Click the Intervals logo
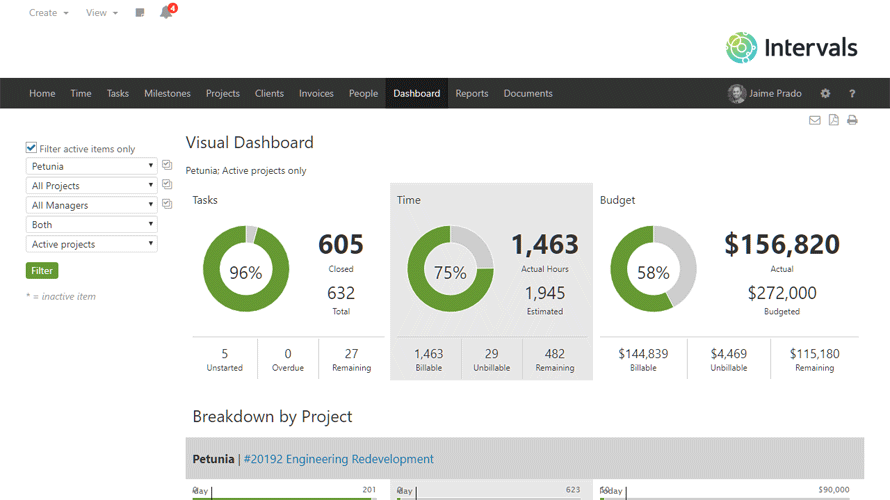Screen dimensions: 890x500 click(791, 48)
